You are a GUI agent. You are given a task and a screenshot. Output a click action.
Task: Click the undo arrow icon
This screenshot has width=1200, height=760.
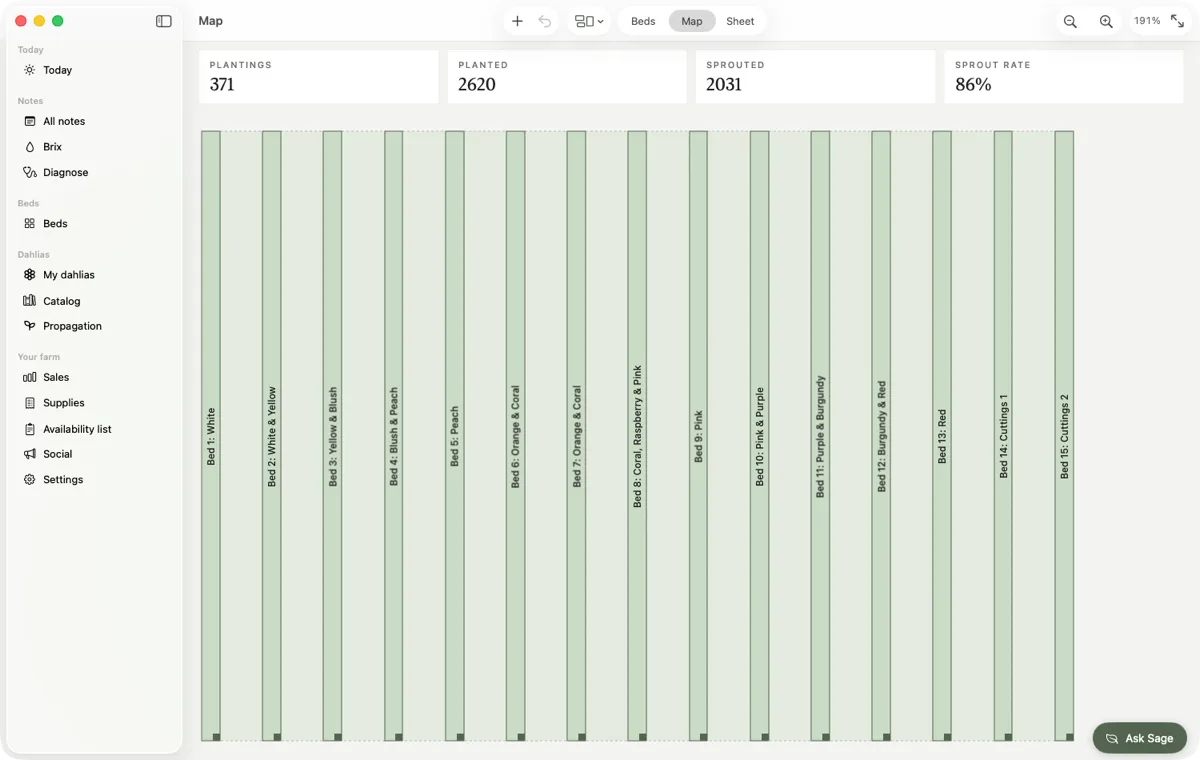click(x=545, y=21)
